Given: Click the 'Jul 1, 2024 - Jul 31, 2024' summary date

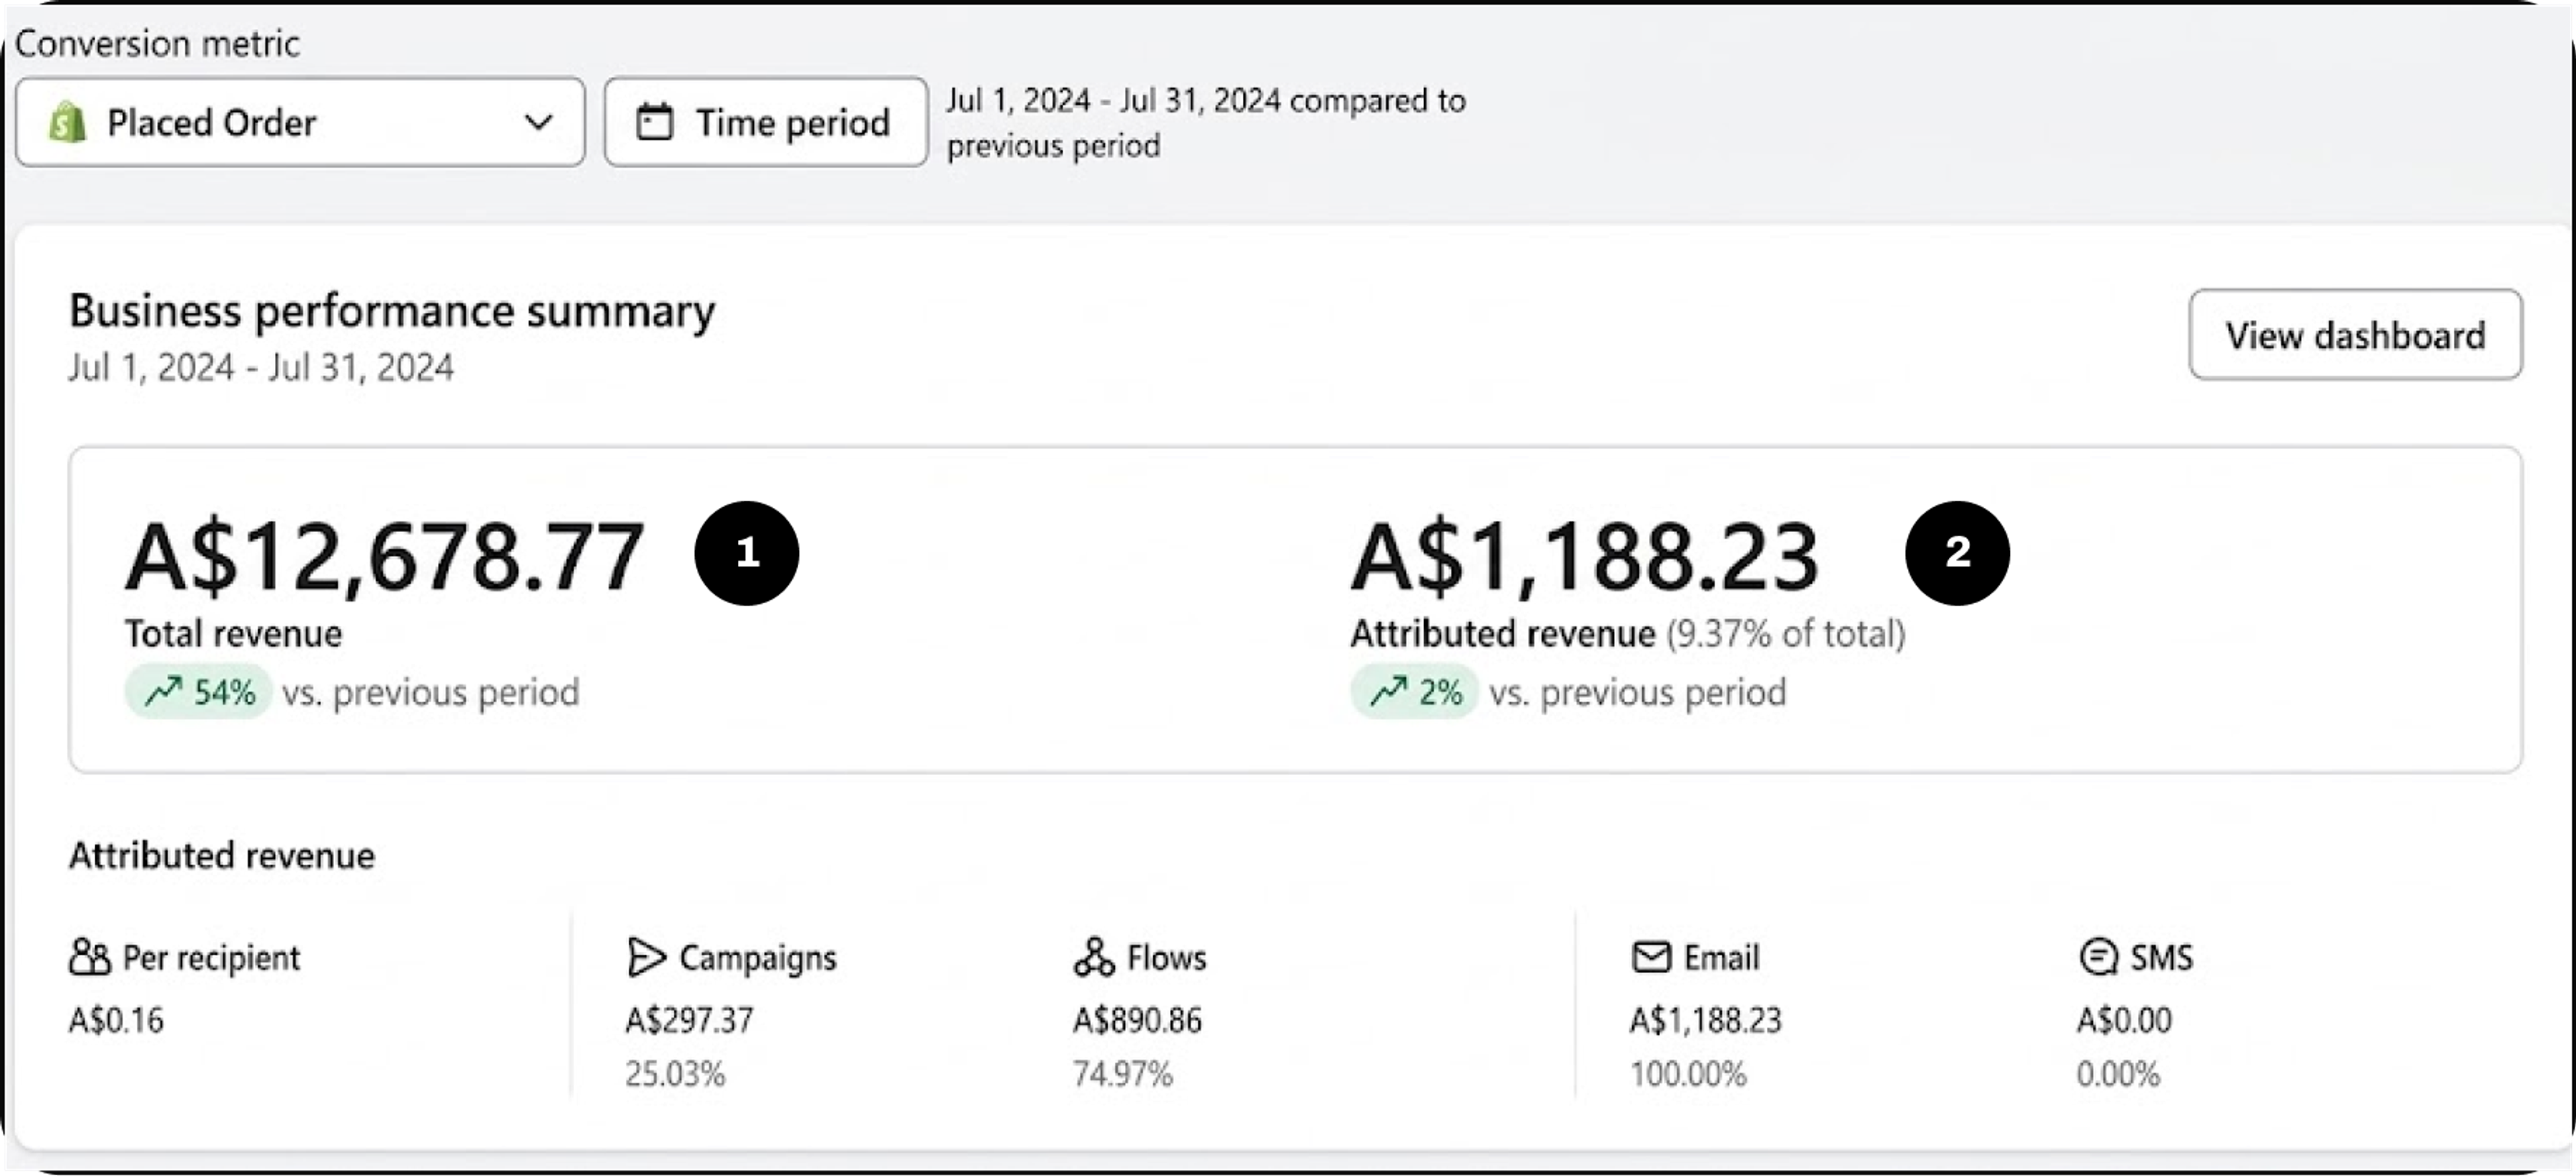Looking at the screenshot, I should tap(261, 367).
